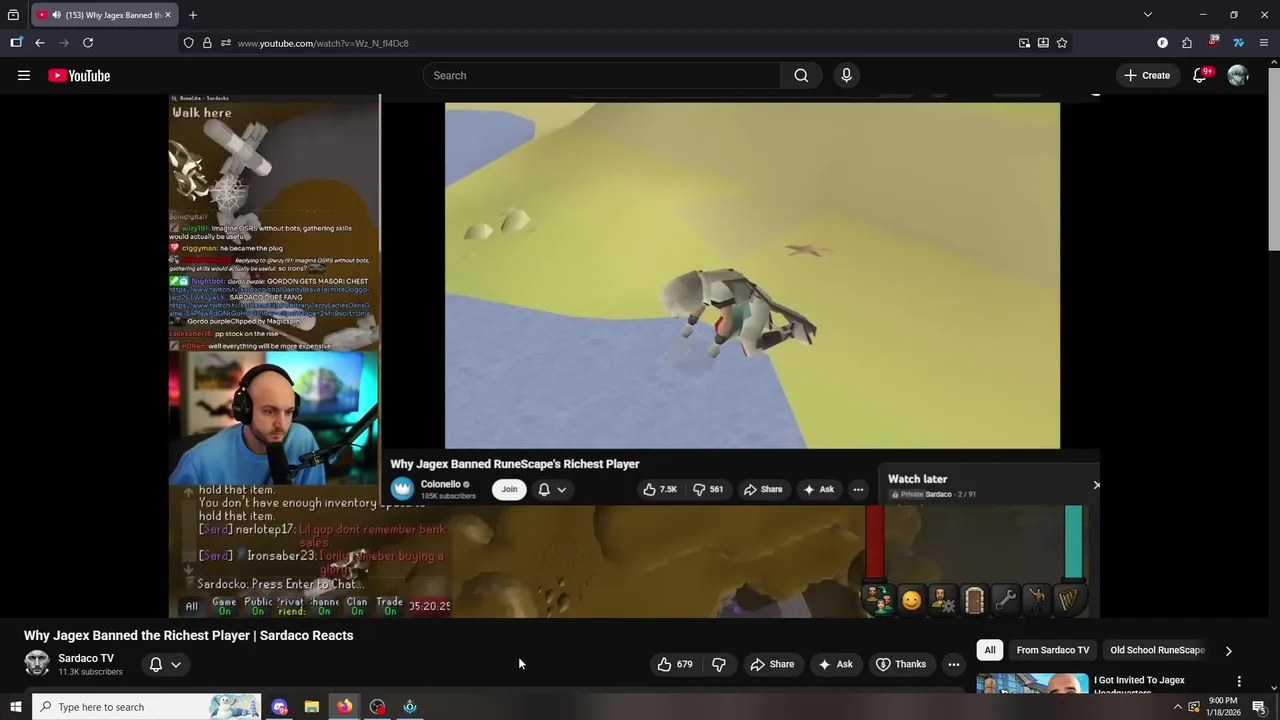Screen dimensions: 1280x720
Task: Start voice search with the microphone
Action: coord(847,75)
